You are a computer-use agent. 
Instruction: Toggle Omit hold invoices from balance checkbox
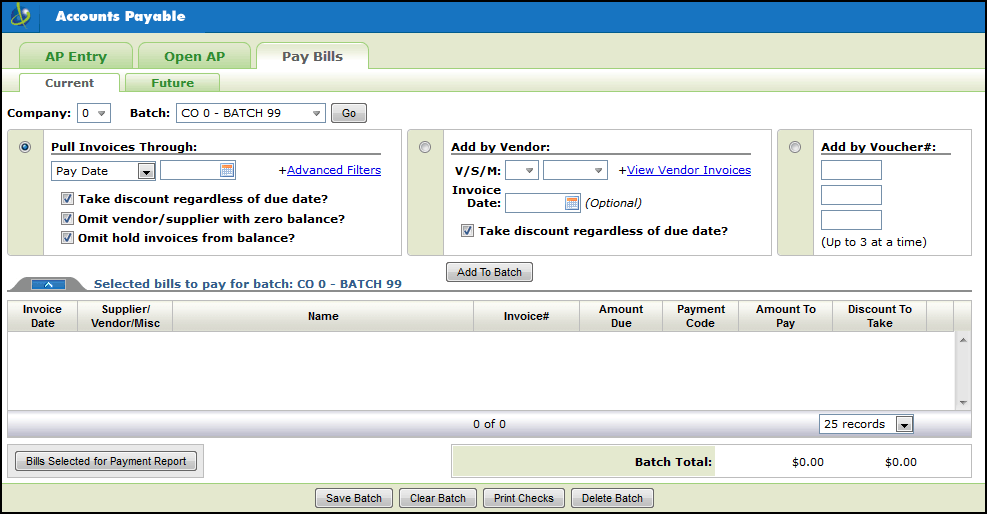(x=68, y=238)
